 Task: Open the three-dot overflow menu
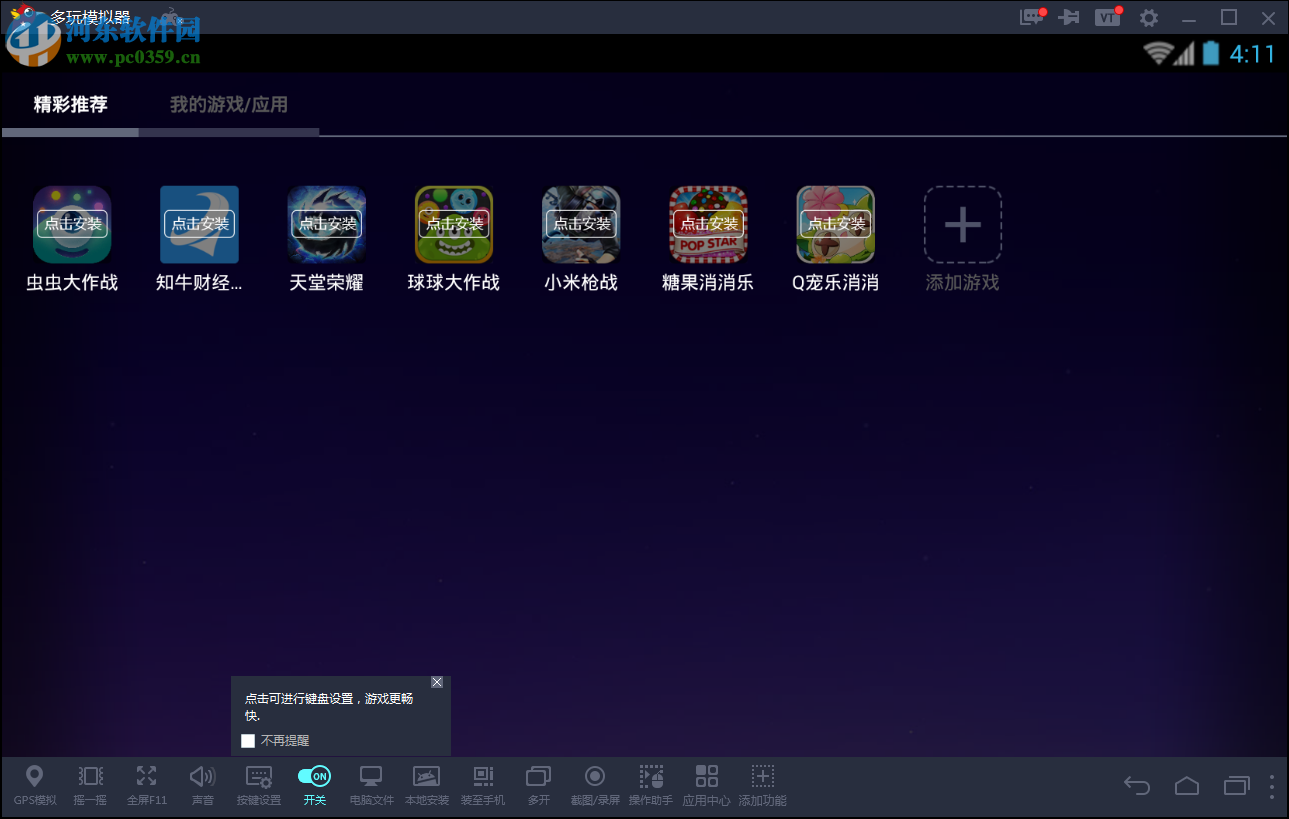(x=1274, y=785)
